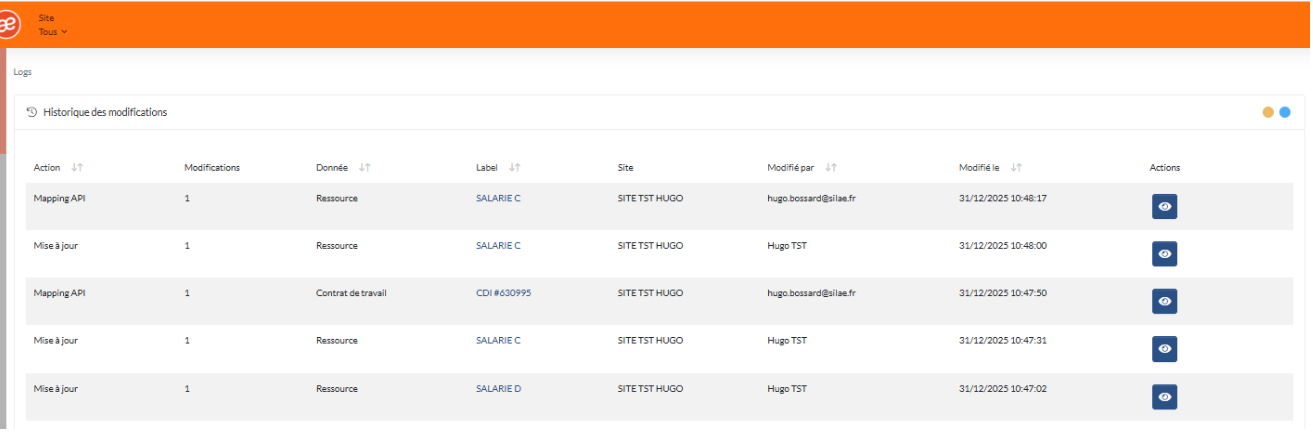This screenshot has width=1313, height=442.
Task: Sort by Modifié le column
Action: click(x=1016, y=168)
